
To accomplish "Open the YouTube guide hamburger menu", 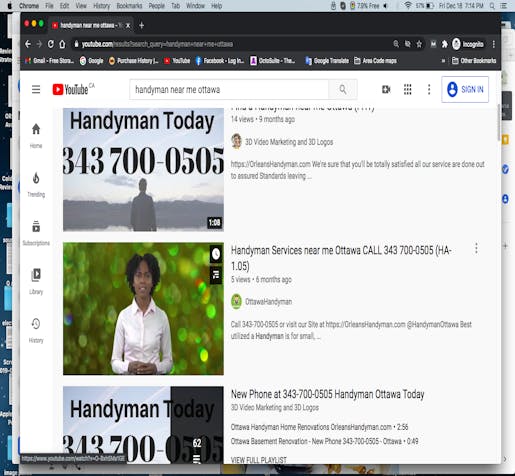I will [36, 89].
